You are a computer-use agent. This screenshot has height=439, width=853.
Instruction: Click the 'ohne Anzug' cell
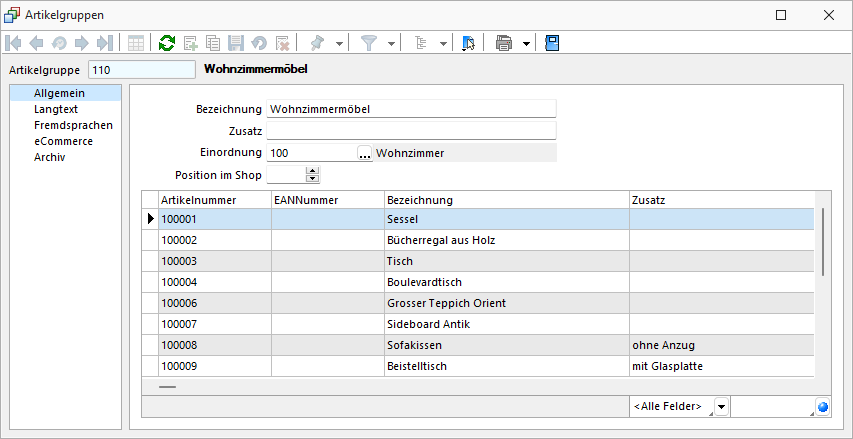tap(721, 345)
